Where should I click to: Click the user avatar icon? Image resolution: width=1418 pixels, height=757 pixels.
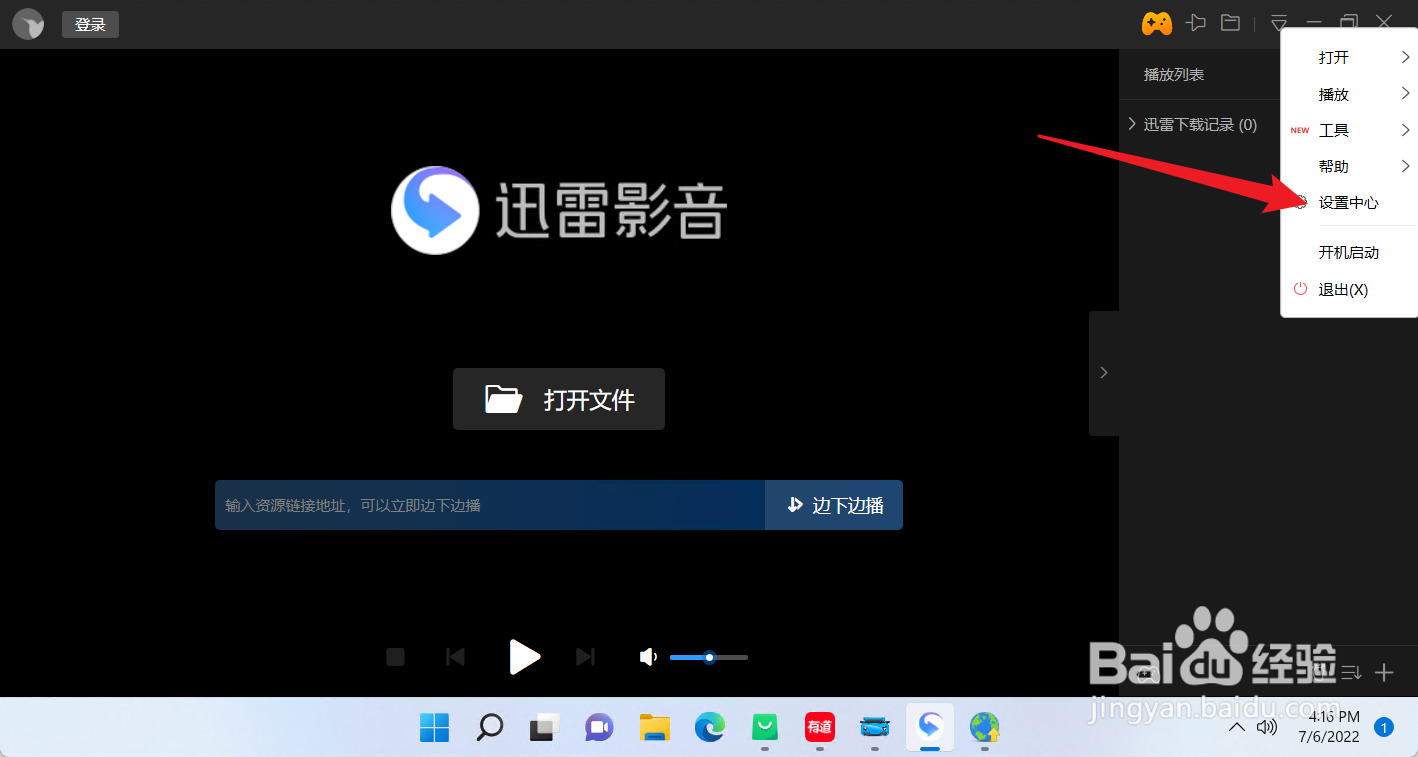[x=28, y=24]
